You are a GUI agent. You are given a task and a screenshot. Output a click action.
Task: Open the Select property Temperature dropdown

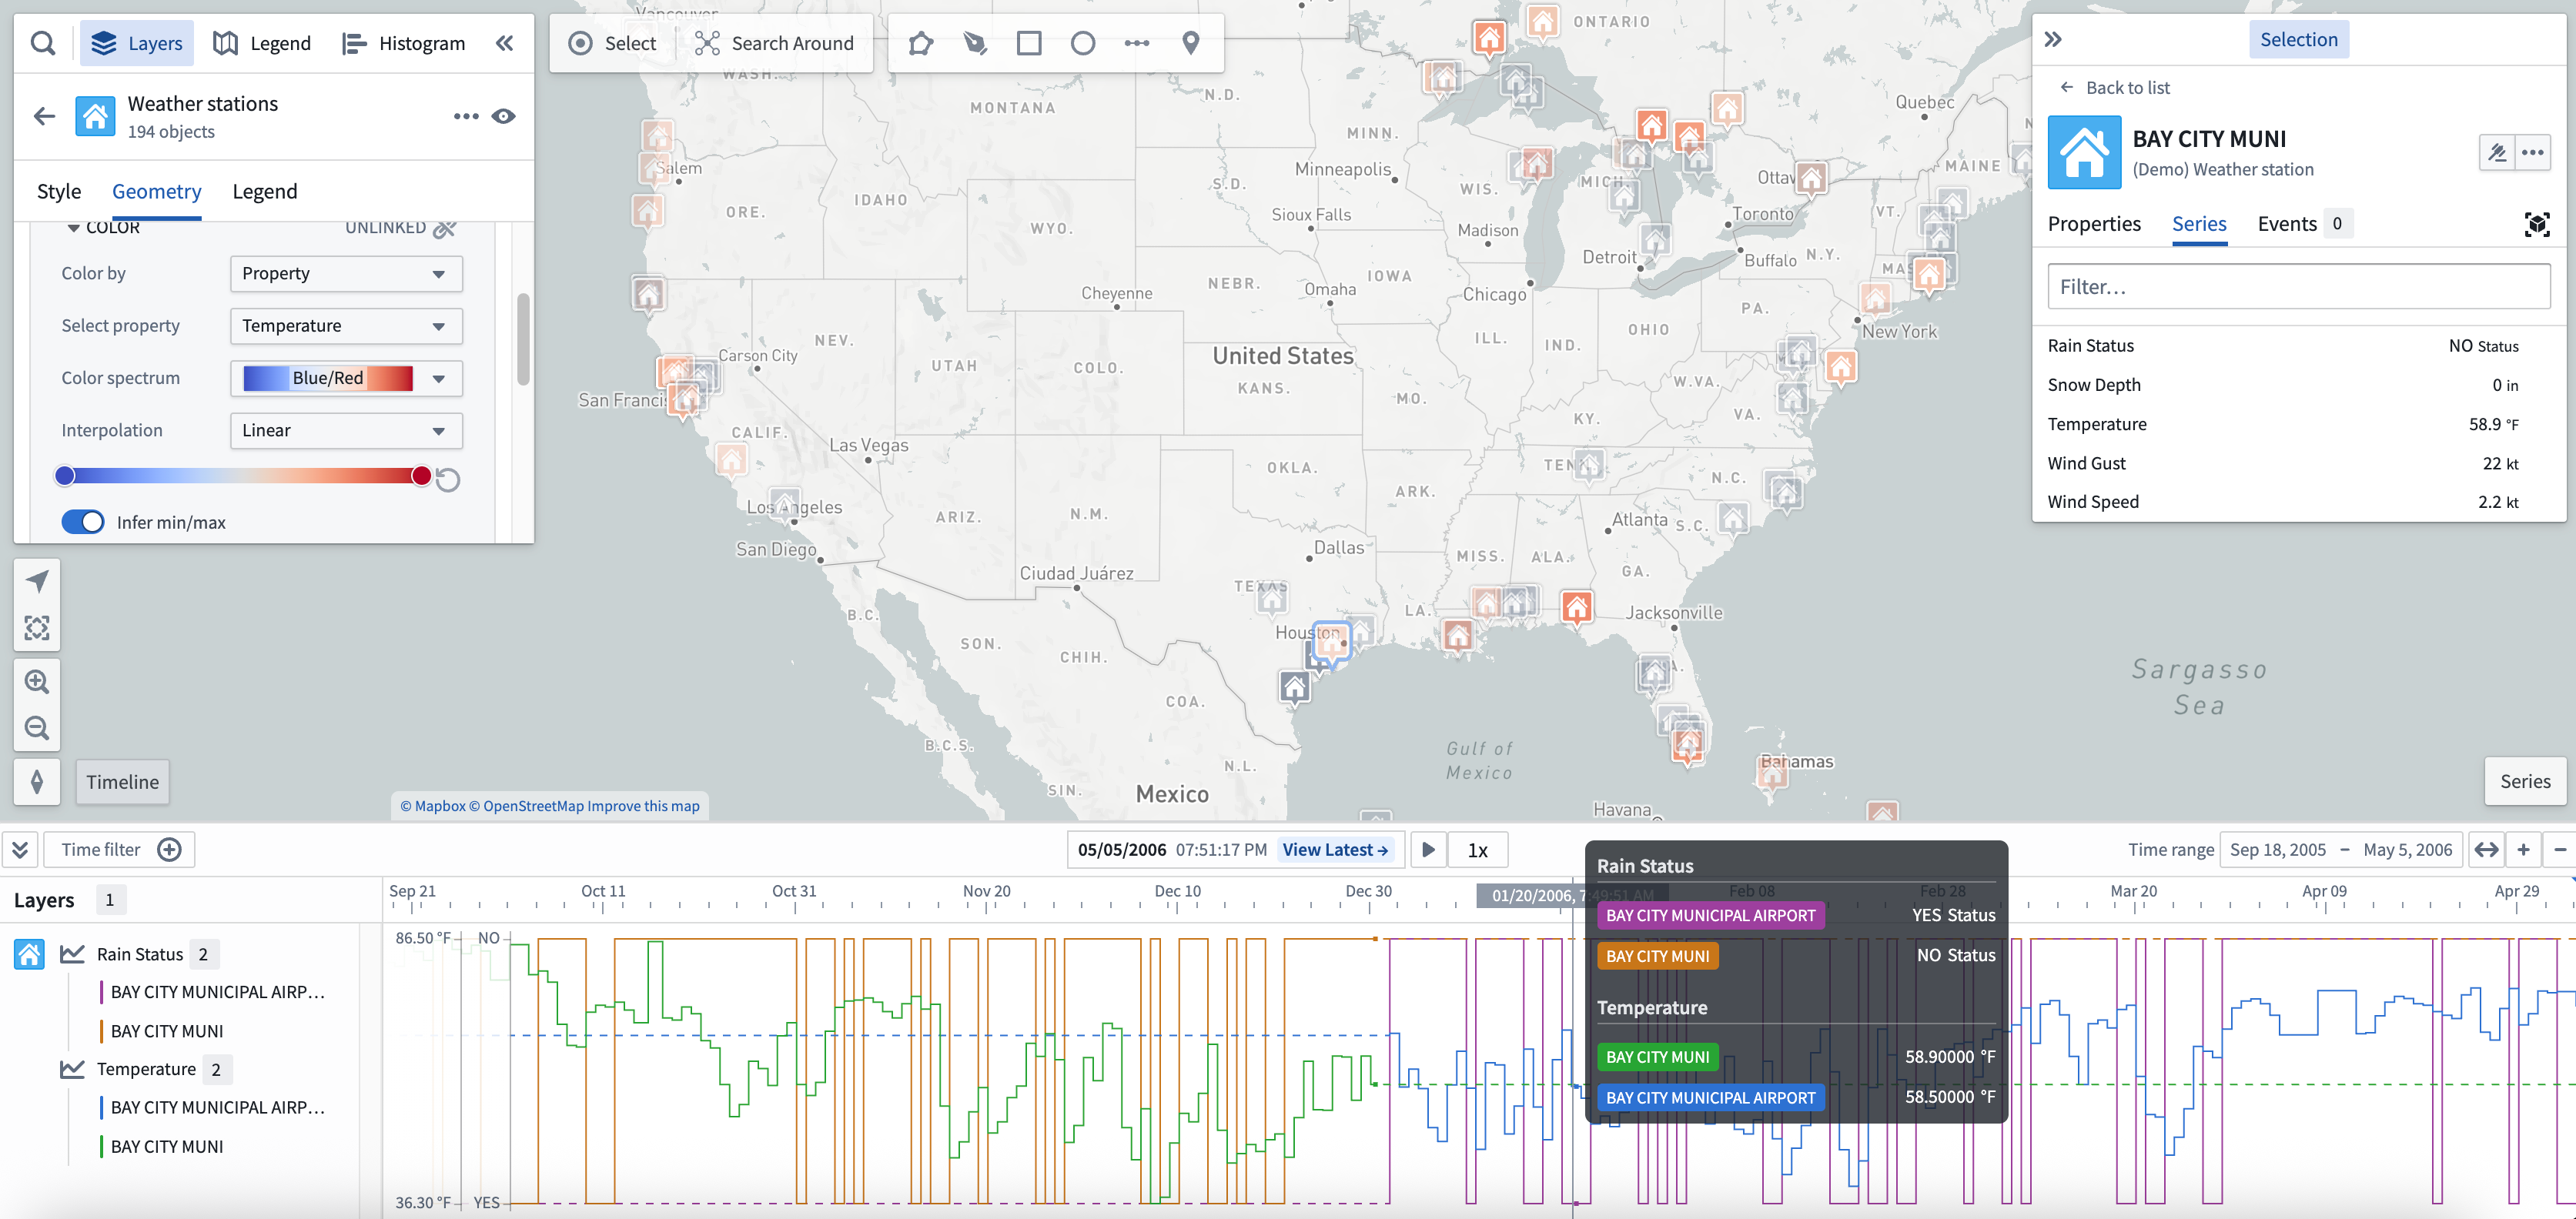[346, 326]
